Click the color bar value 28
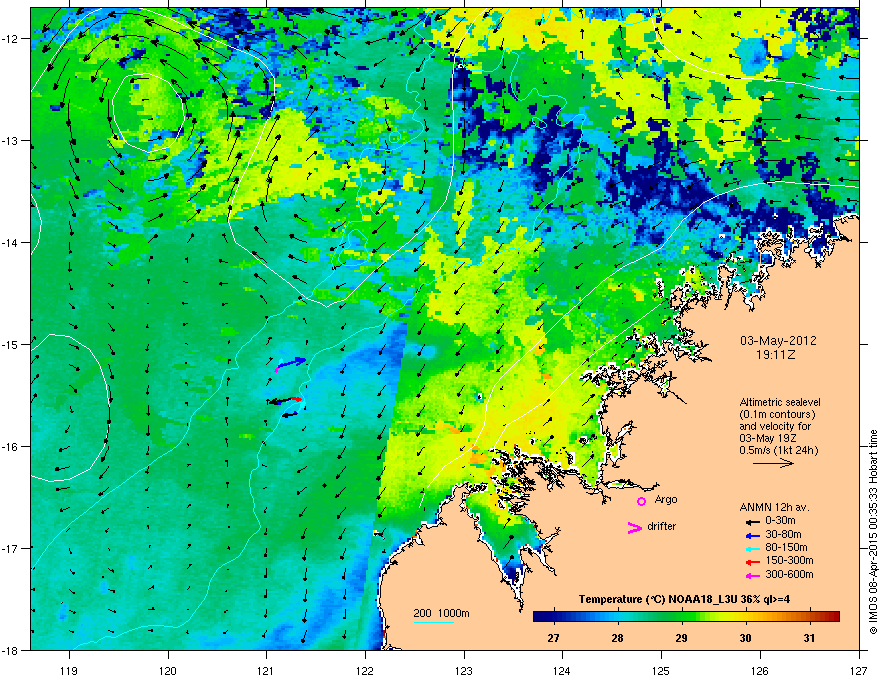This screenshot has width=880, height=680. point(617,638)
